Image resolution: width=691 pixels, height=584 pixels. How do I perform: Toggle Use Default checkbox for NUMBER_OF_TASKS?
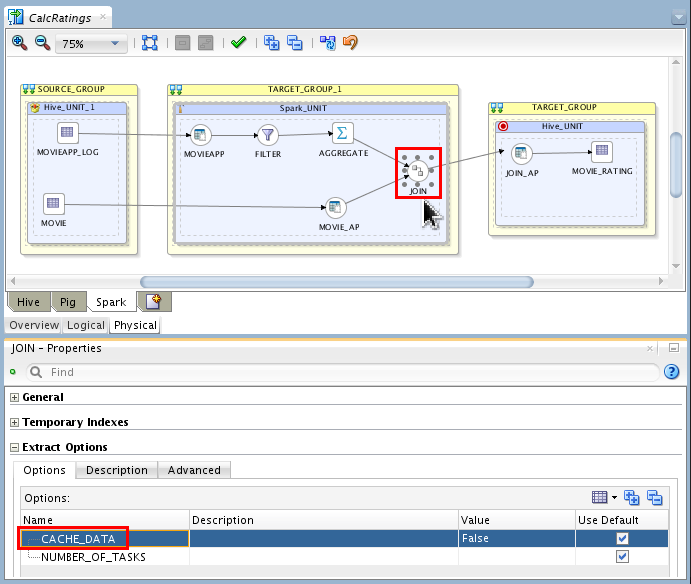click(622, 557)
